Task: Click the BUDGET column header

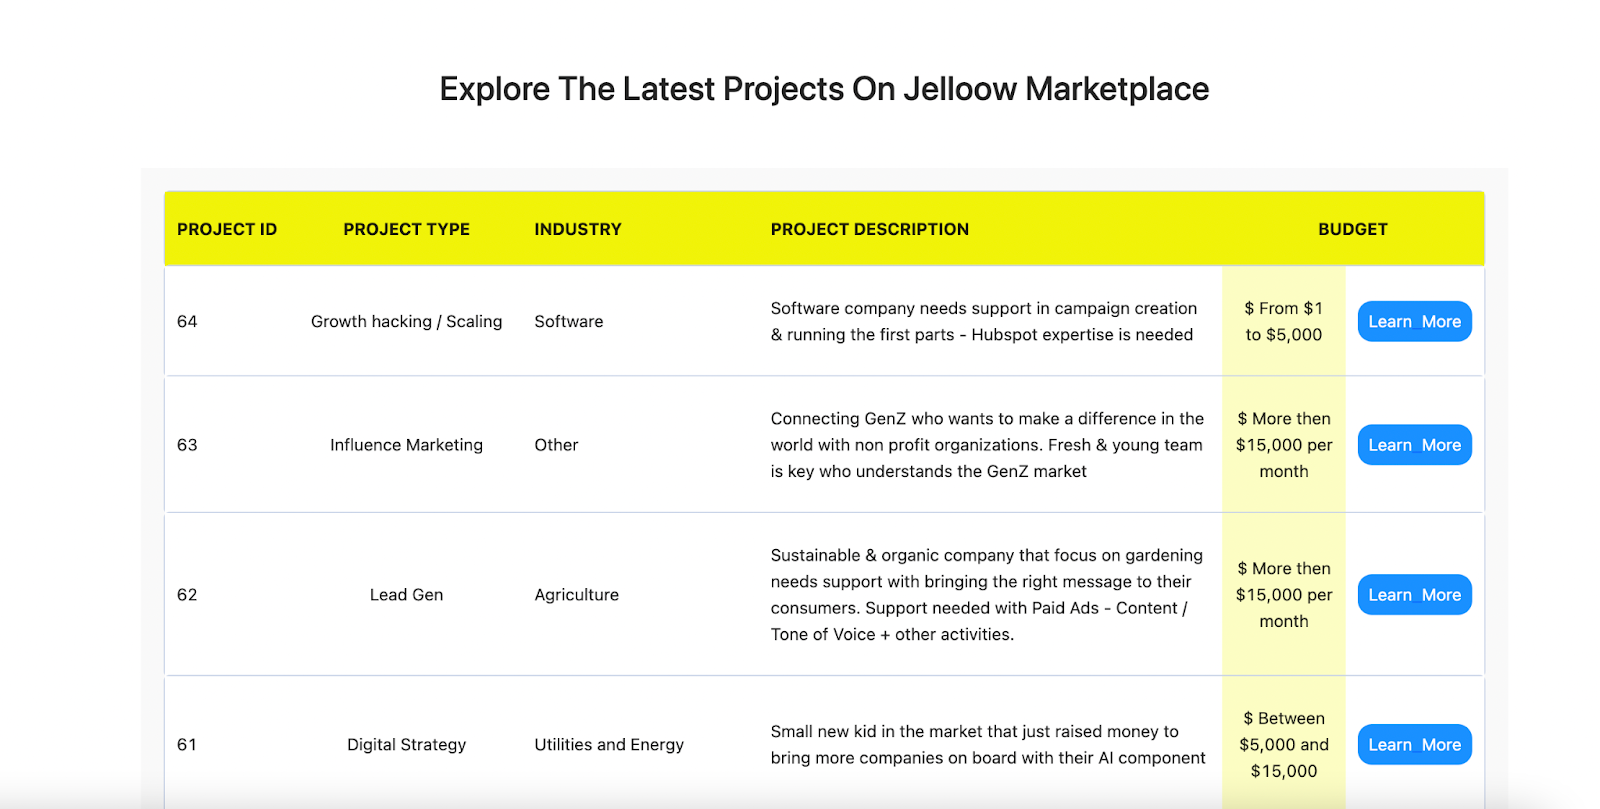Action: click(1352, 229)
